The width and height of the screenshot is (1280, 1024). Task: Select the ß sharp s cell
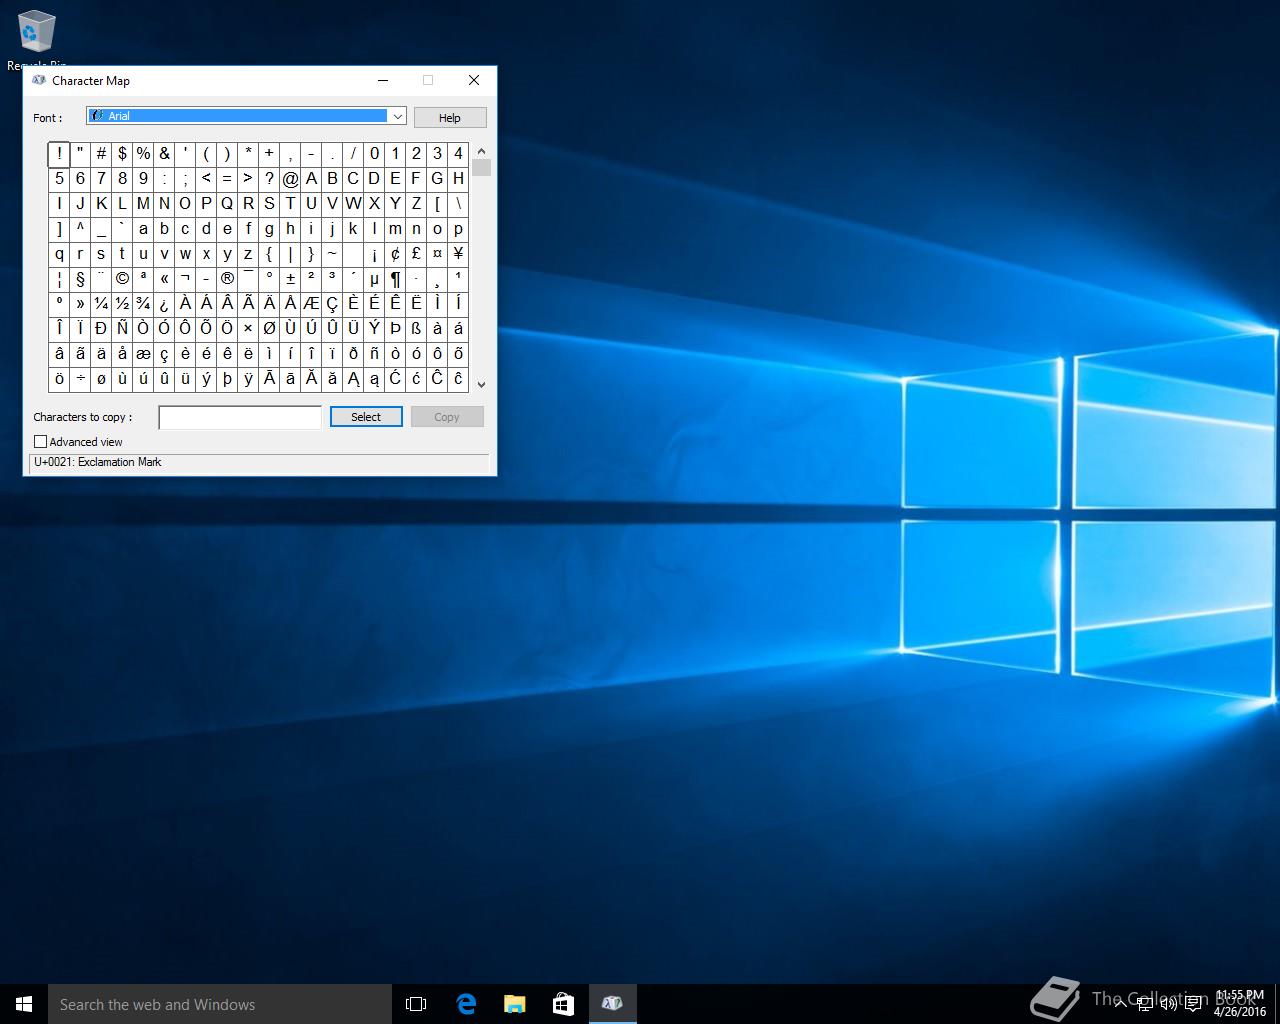[416, 328]
